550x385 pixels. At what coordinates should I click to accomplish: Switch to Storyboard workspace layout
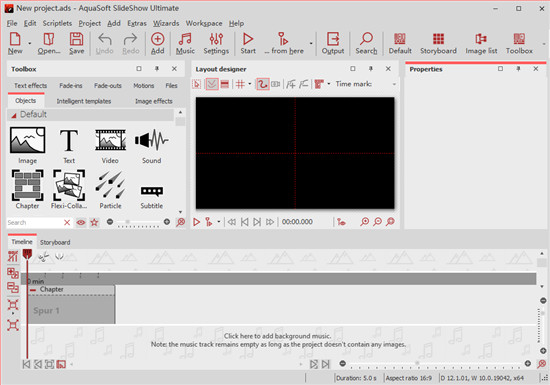click(x=438, y=43)
